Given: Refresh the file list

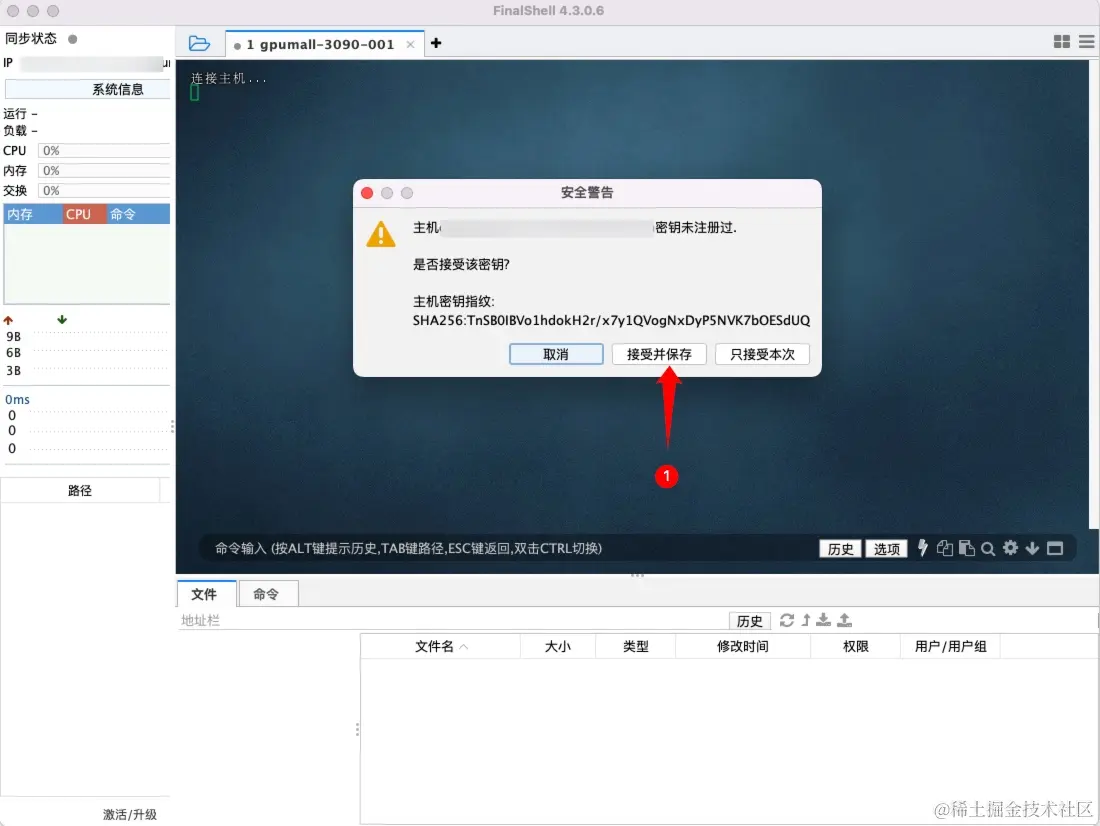Looking at the screenshot, I should pyautogui.click(x=786, y=620).
